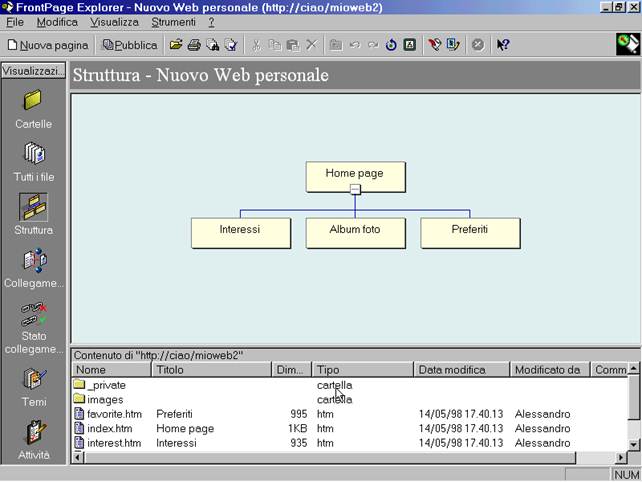642x482 pixels.
Task: Click the horizontal scroll right arrow
Action: (x=622, y=457)
